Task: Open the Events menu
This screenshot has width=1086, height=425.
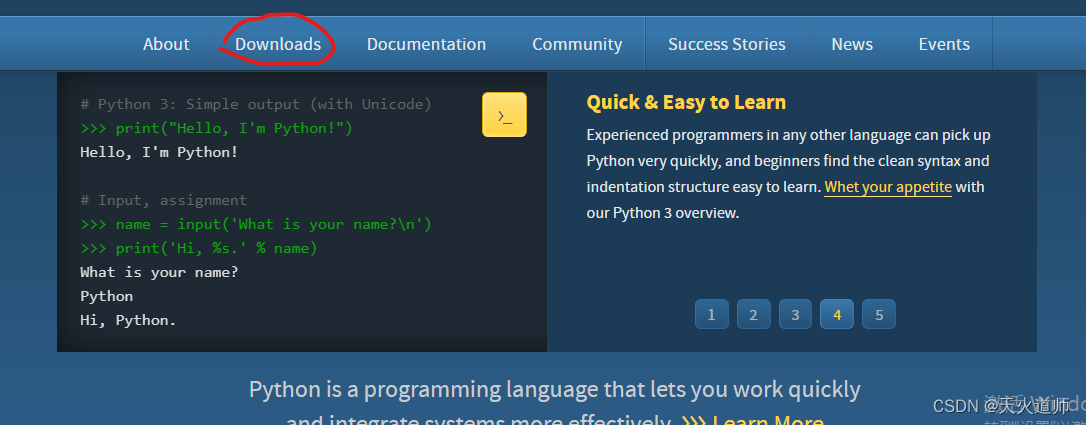Action: pos(944,44)
